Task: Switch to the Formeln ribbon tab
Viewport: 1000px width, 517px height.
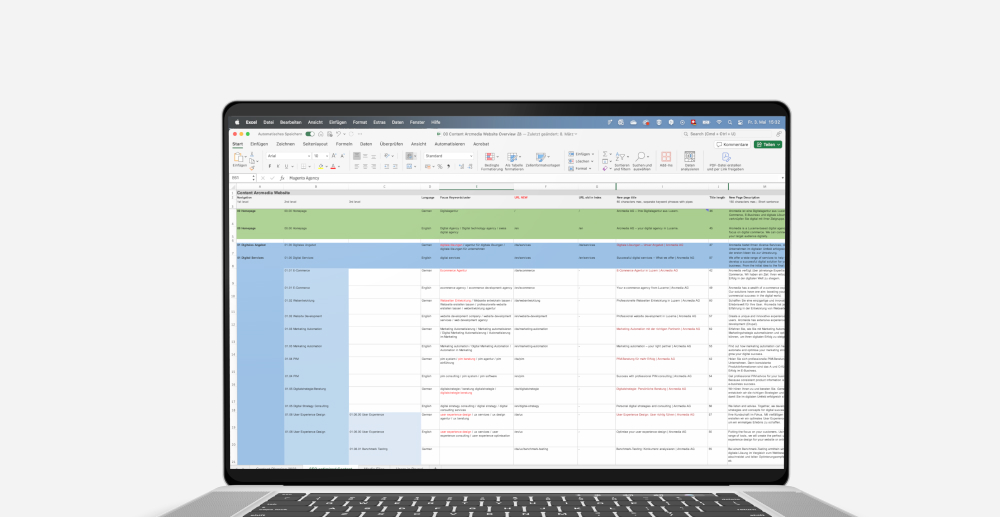Action: pos(344,144)
